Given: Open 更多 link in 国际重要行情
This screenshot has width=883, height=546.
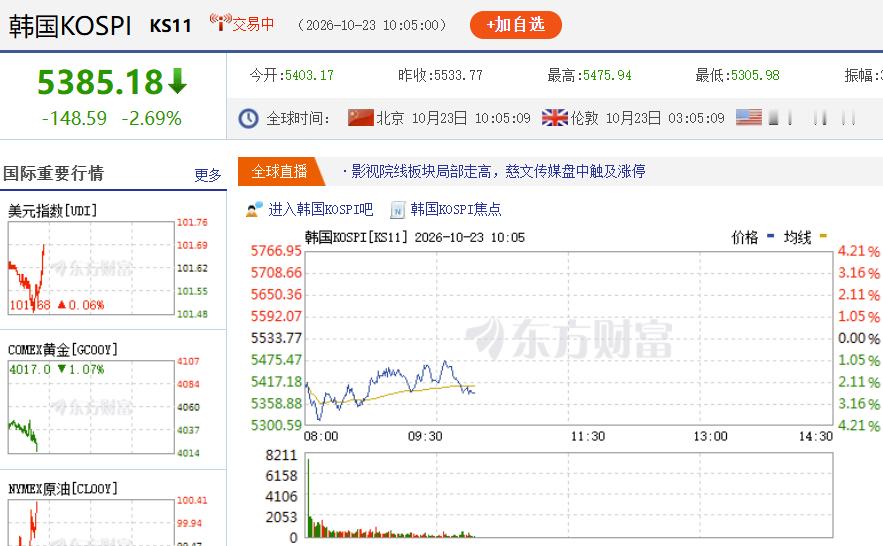Looking at the screenshot, I should (x=208, y=175).
